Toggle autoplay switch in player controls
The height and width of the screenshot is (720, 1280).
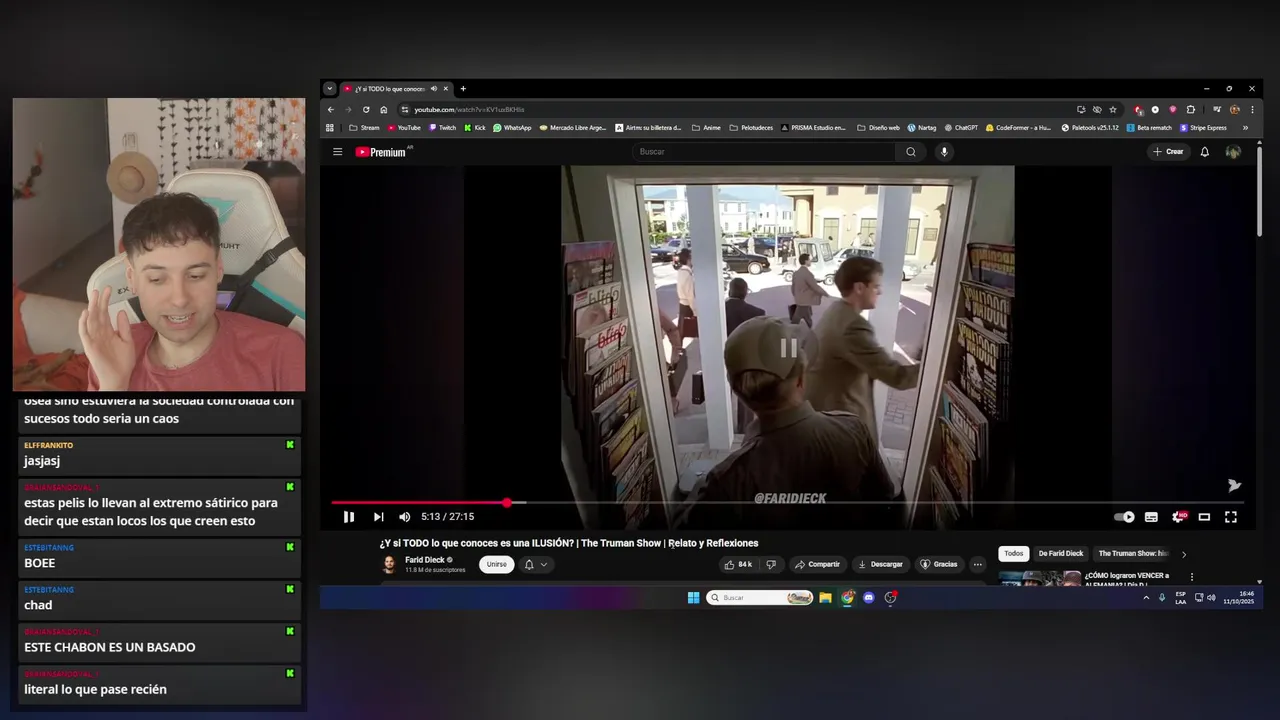(x=1125, y=517)
